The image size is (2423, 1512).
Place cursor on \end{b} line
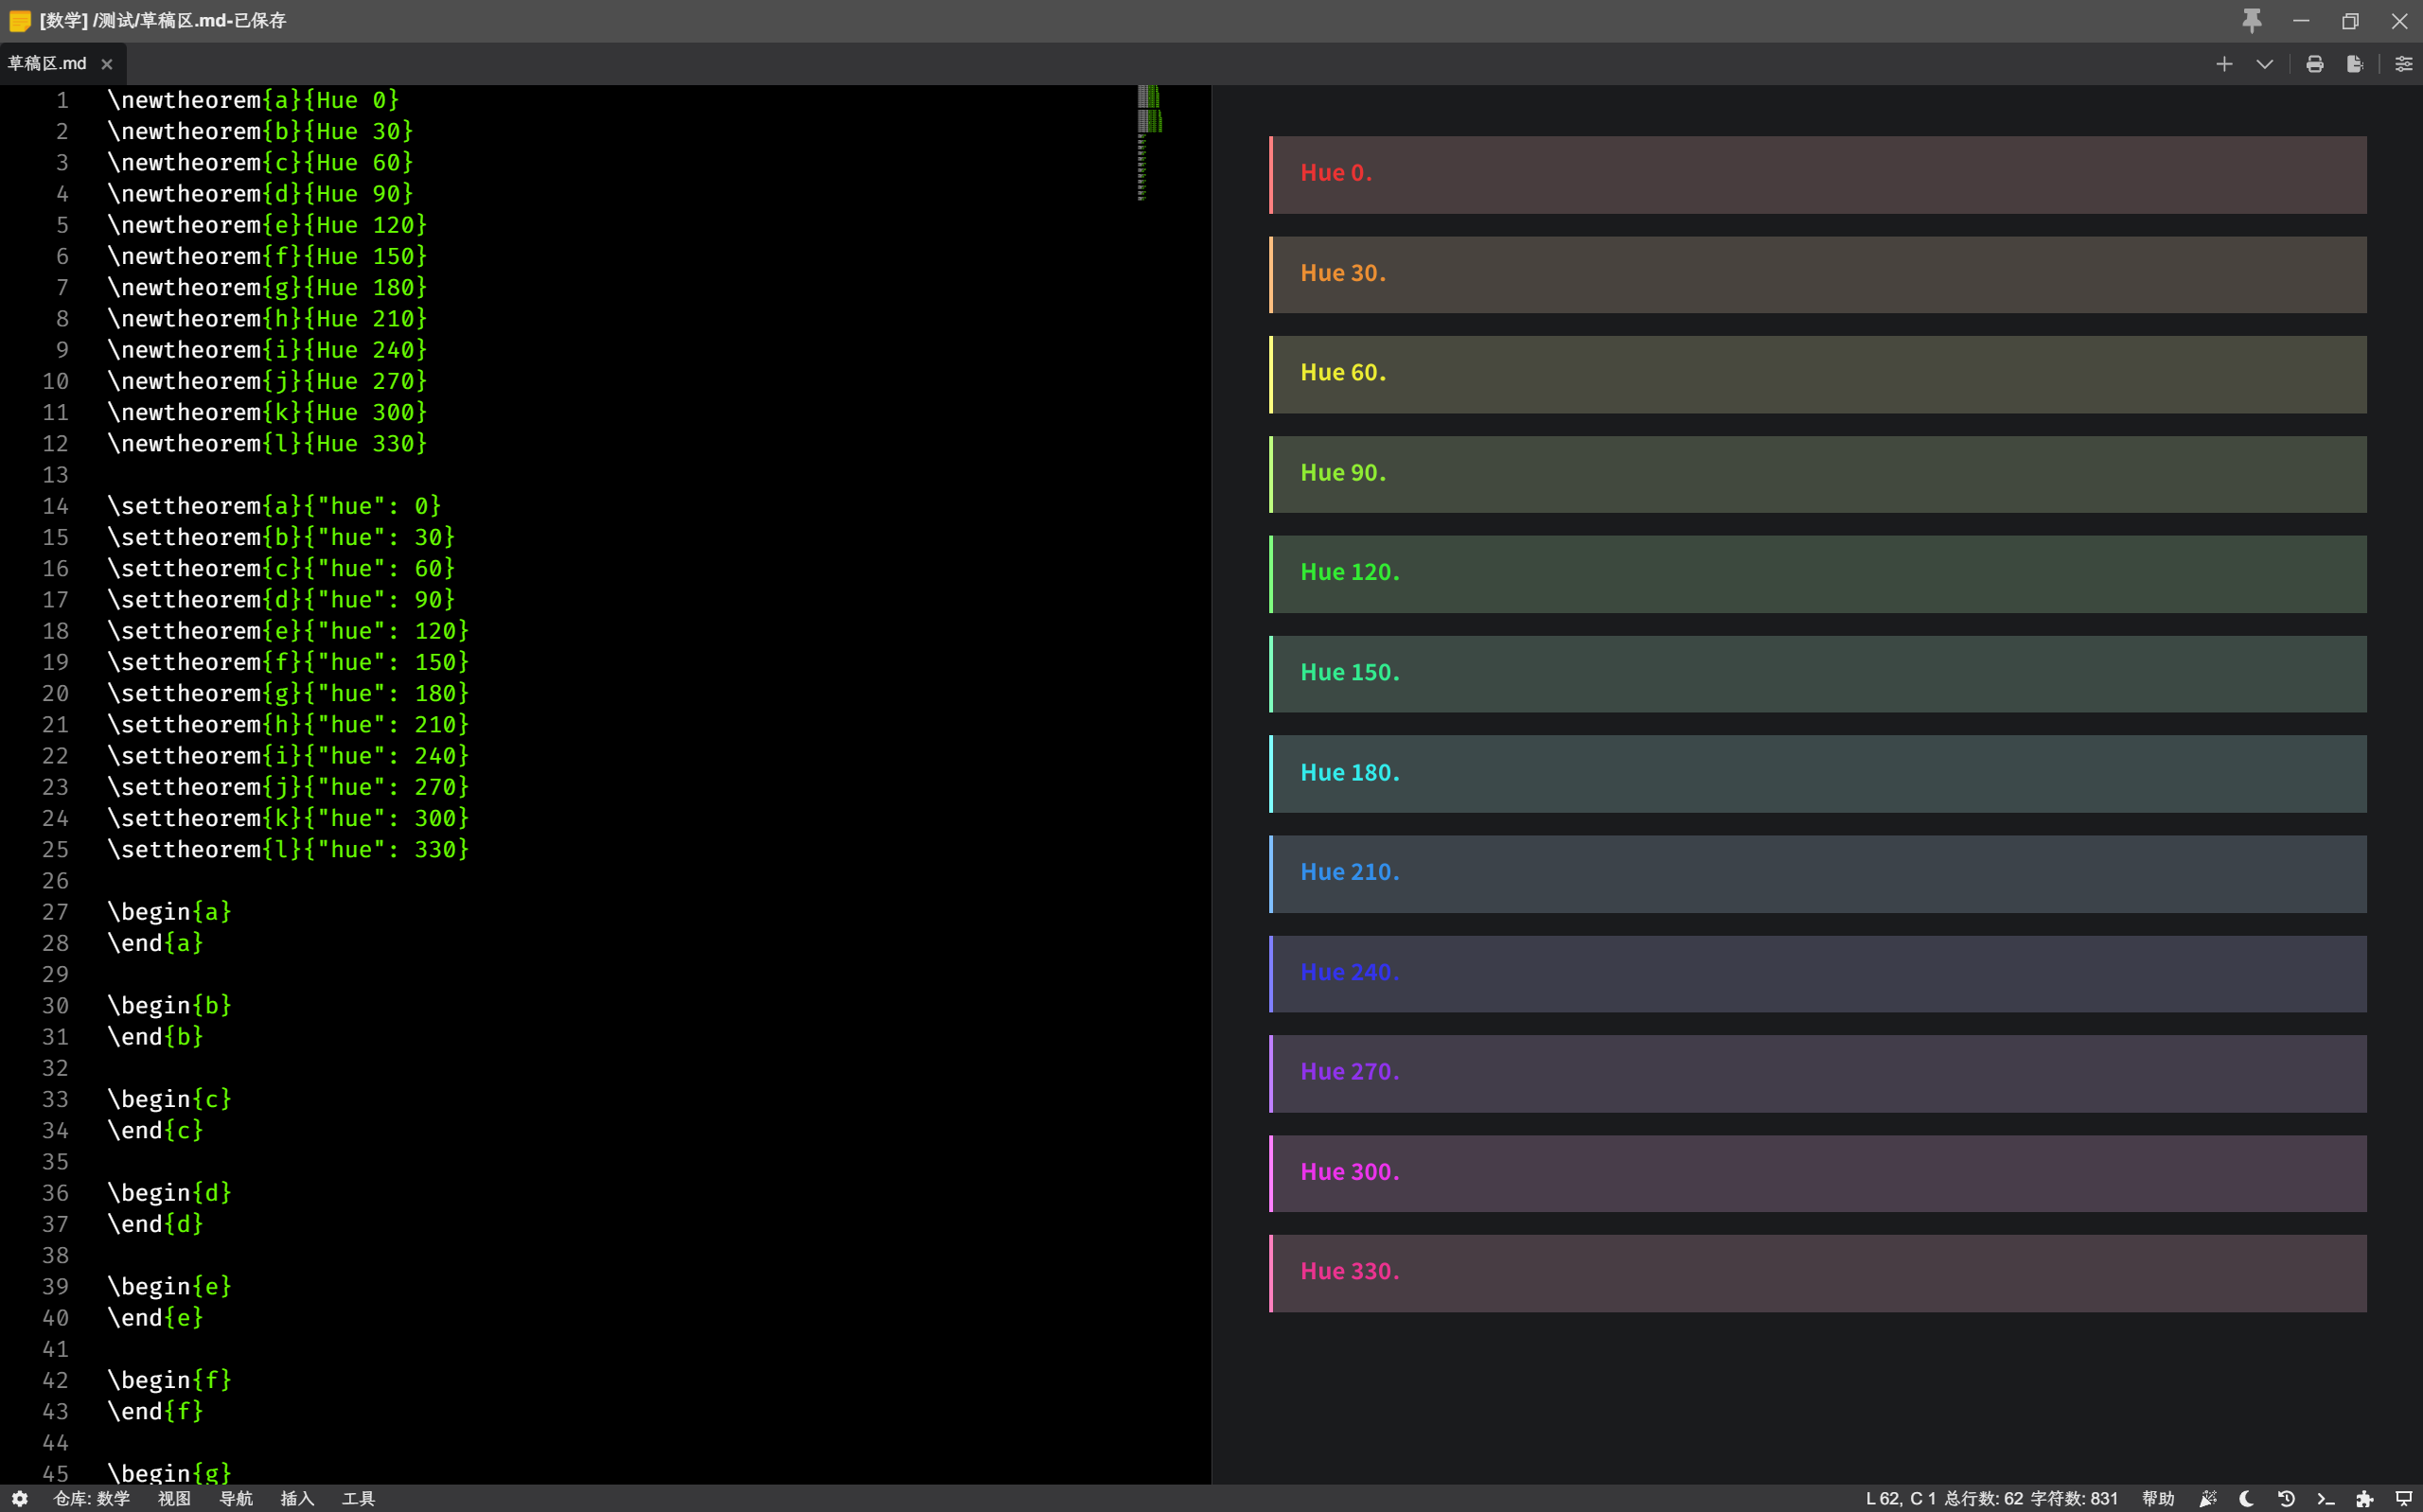[156, 1037]
